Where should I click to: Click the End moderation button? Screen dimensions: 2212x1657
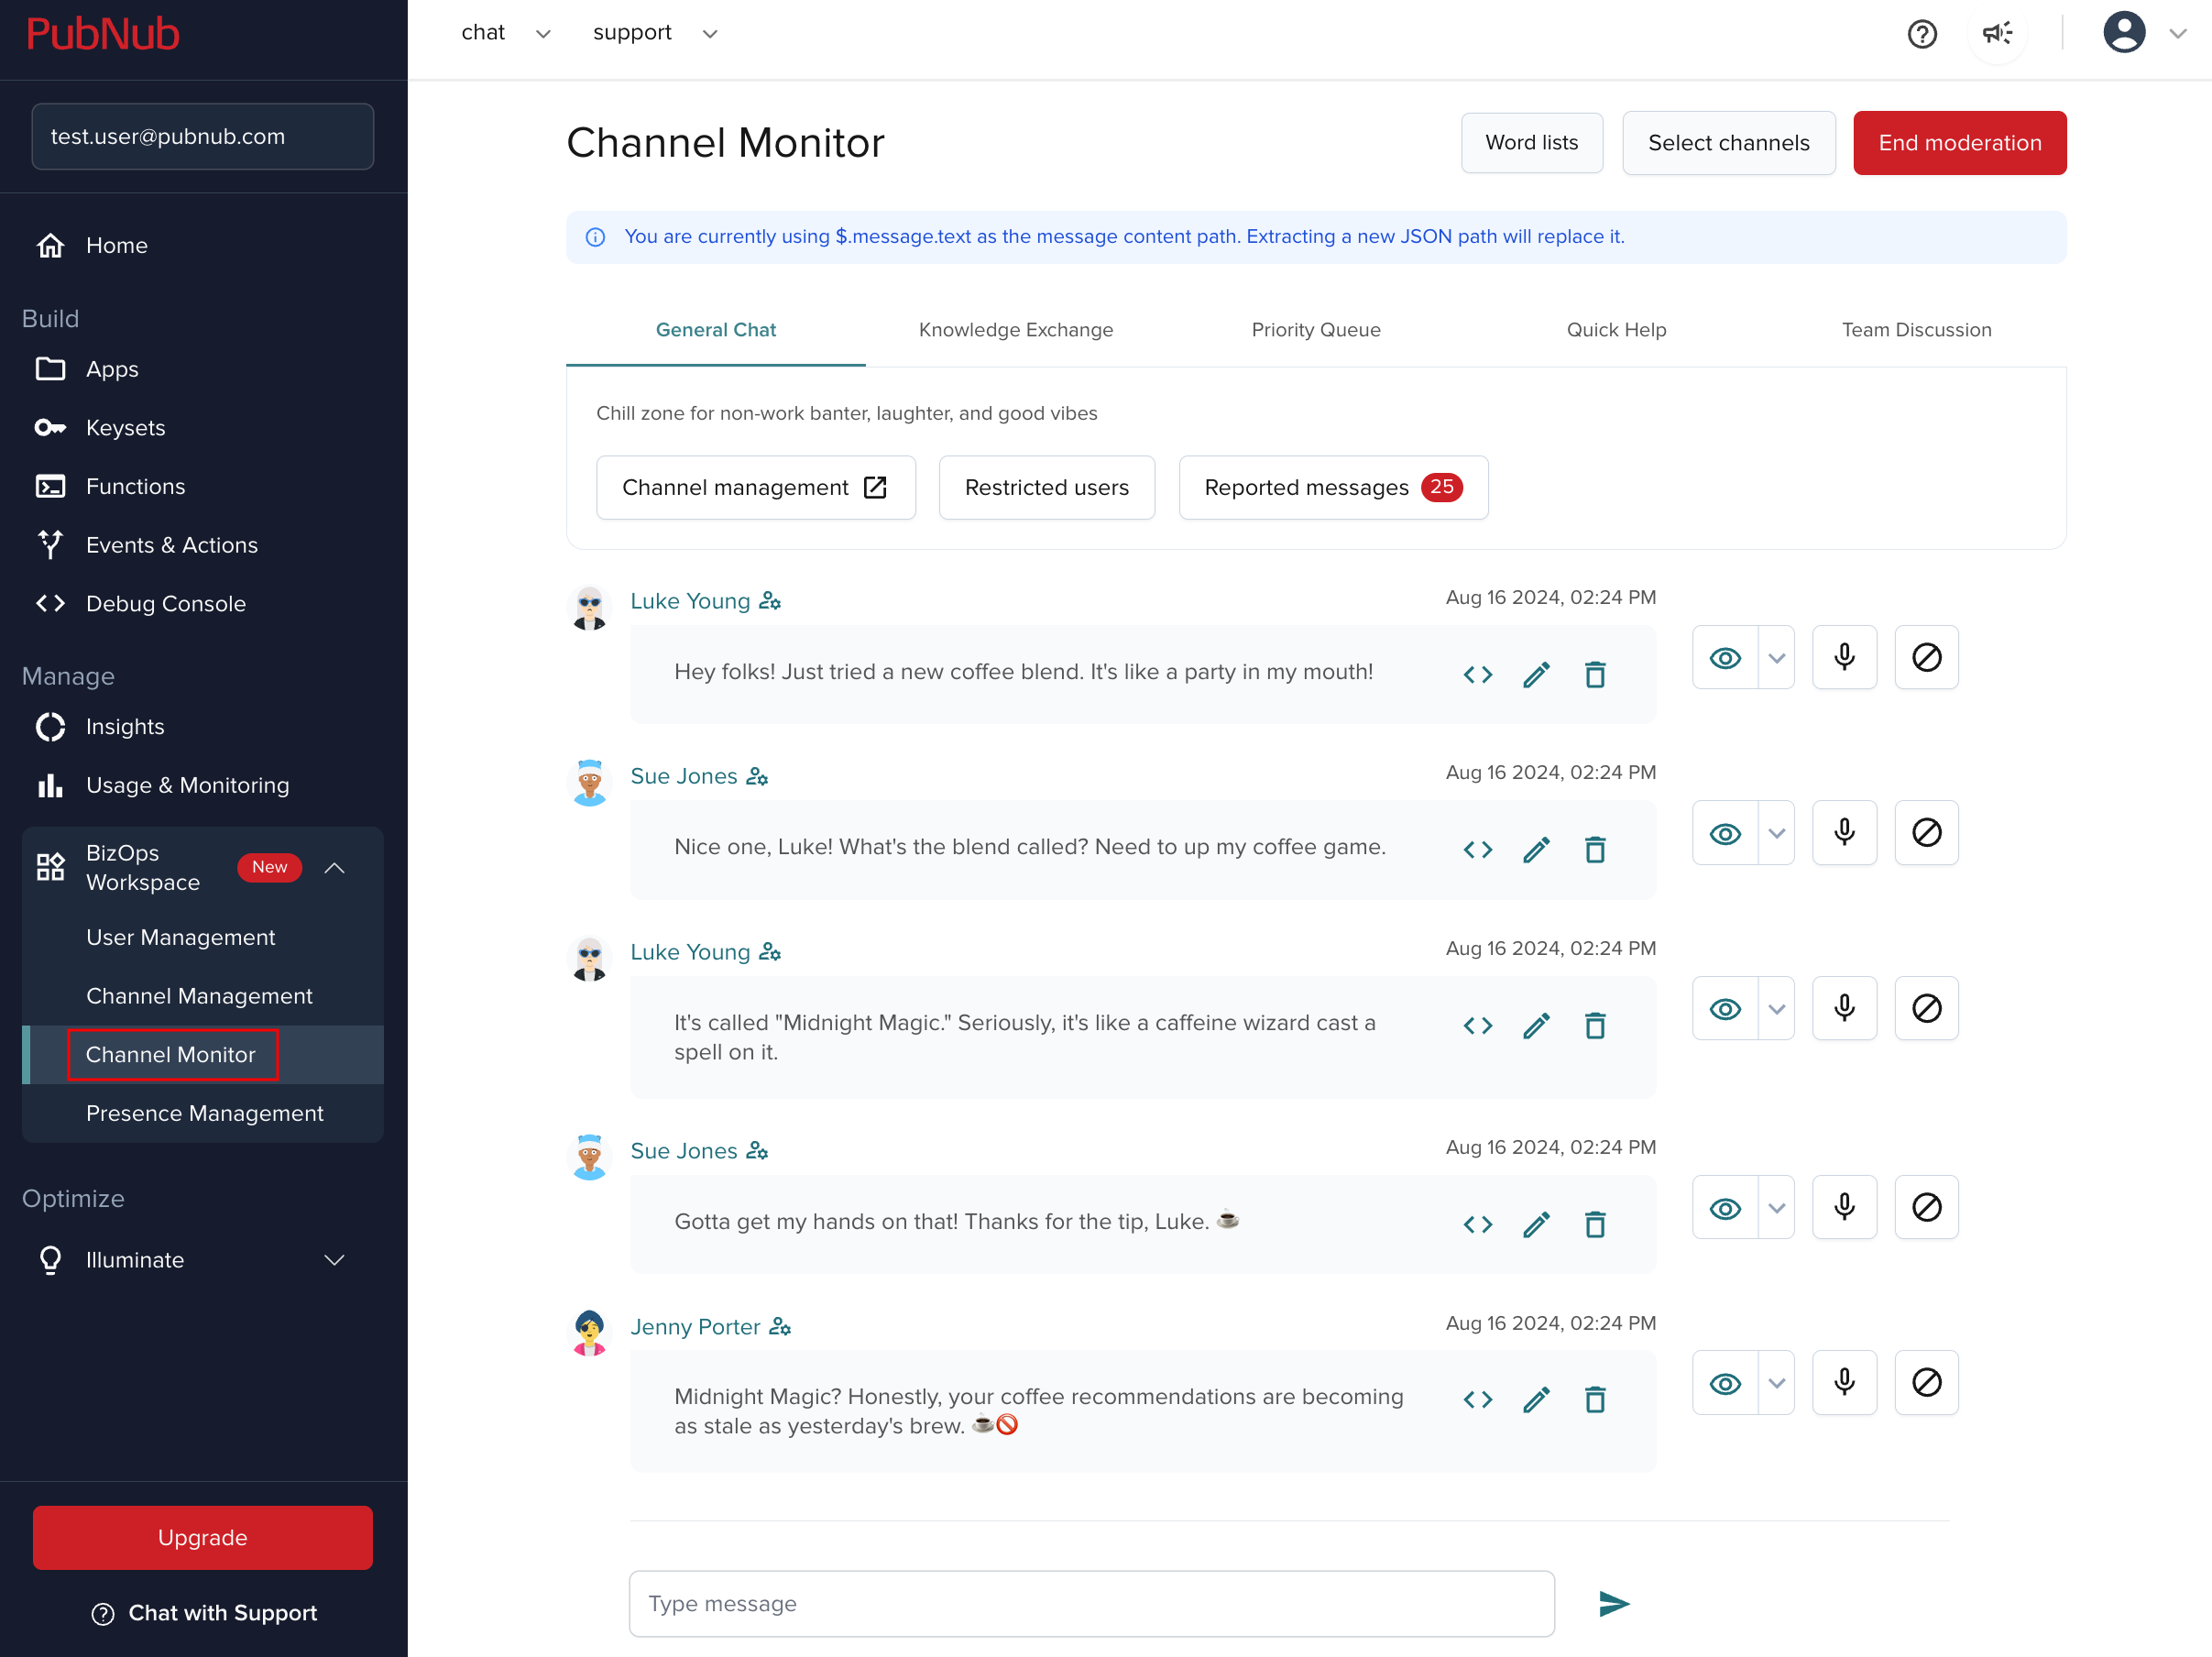click(x=1959, y=143)
